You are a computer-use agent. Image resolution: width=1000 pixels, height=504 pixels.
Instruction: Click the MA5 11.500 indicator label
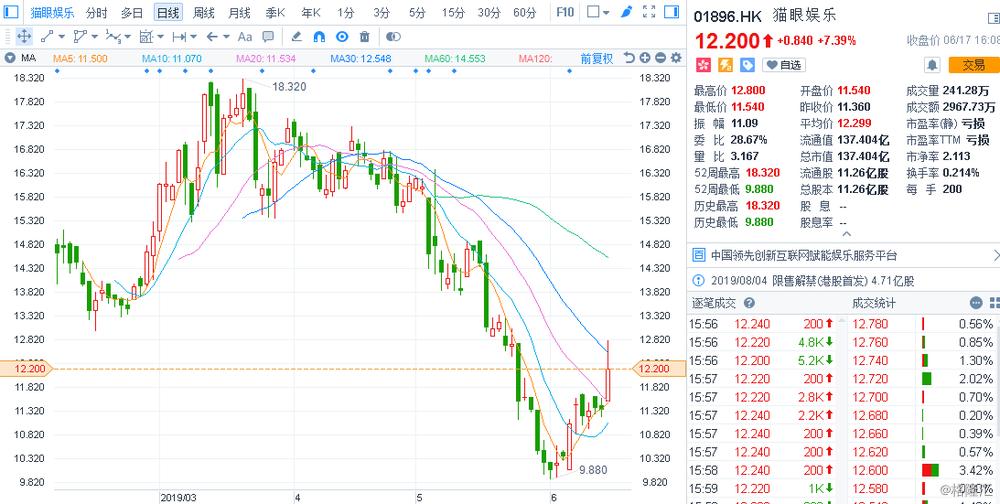click(80, 59)
